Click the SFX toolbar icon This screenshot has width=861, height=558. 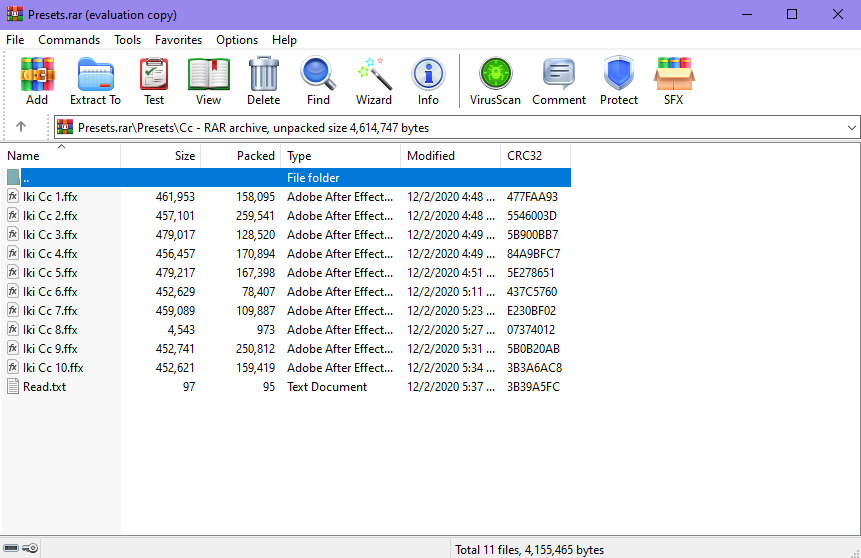[x=674, y=81]
